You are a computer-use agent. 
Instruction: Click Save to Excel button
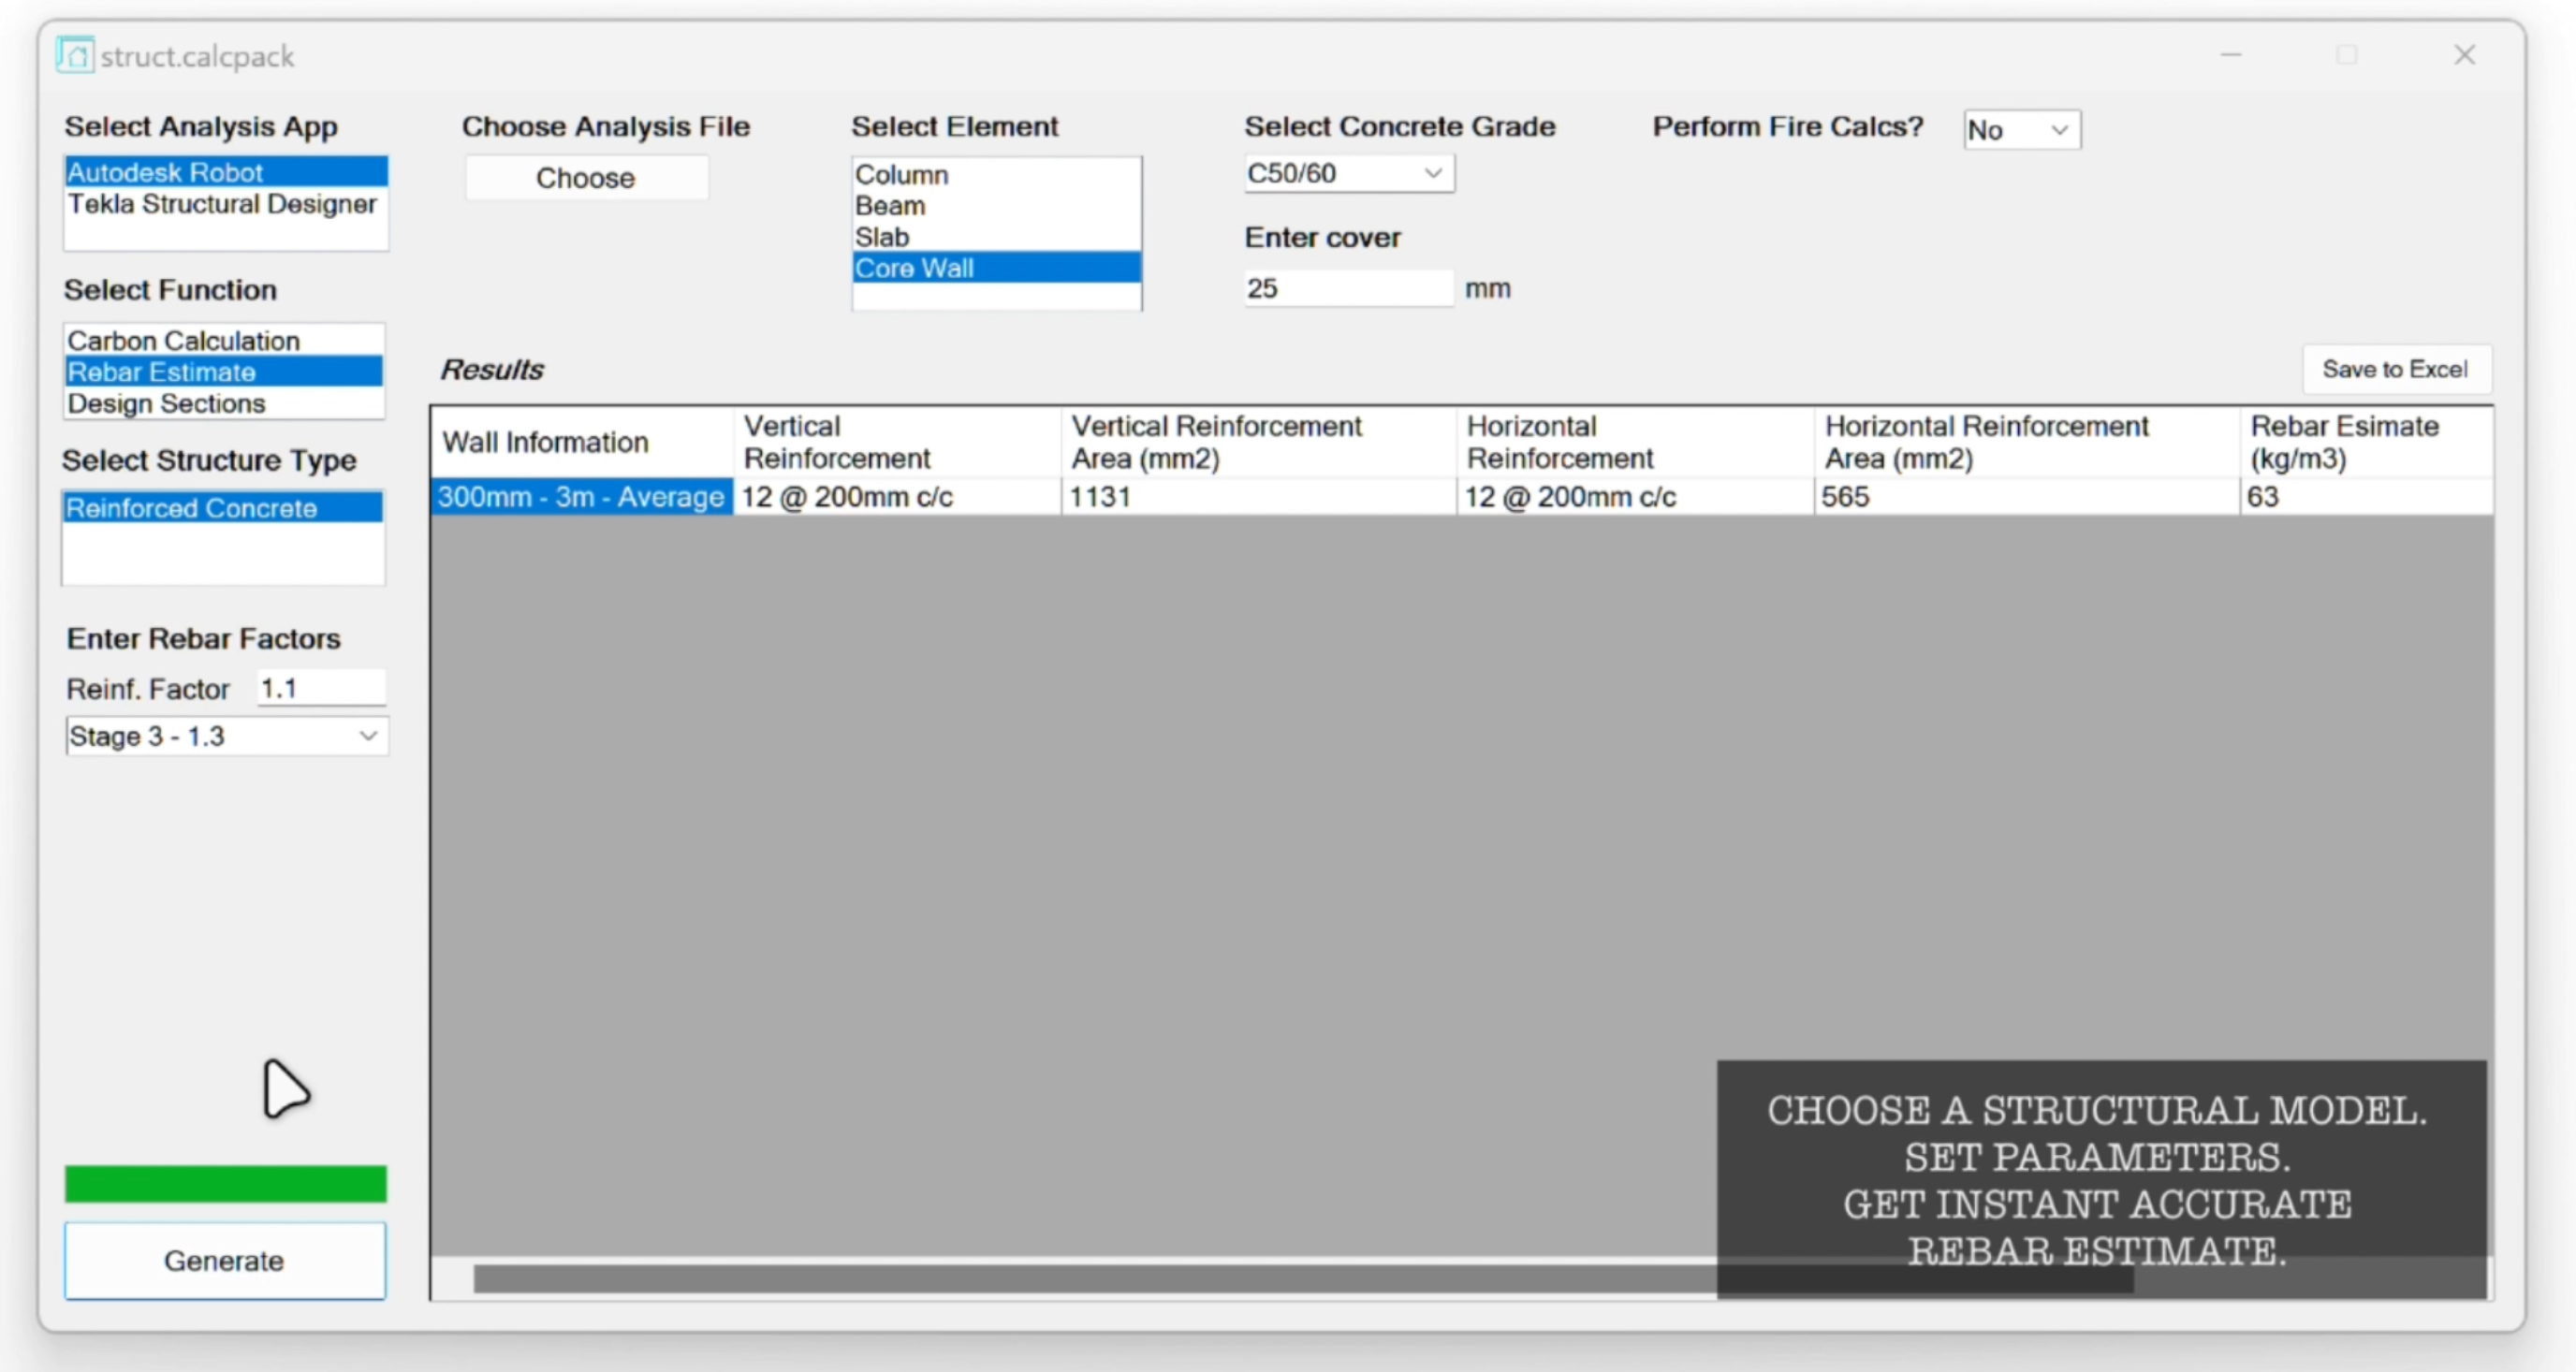[2395, 369]
